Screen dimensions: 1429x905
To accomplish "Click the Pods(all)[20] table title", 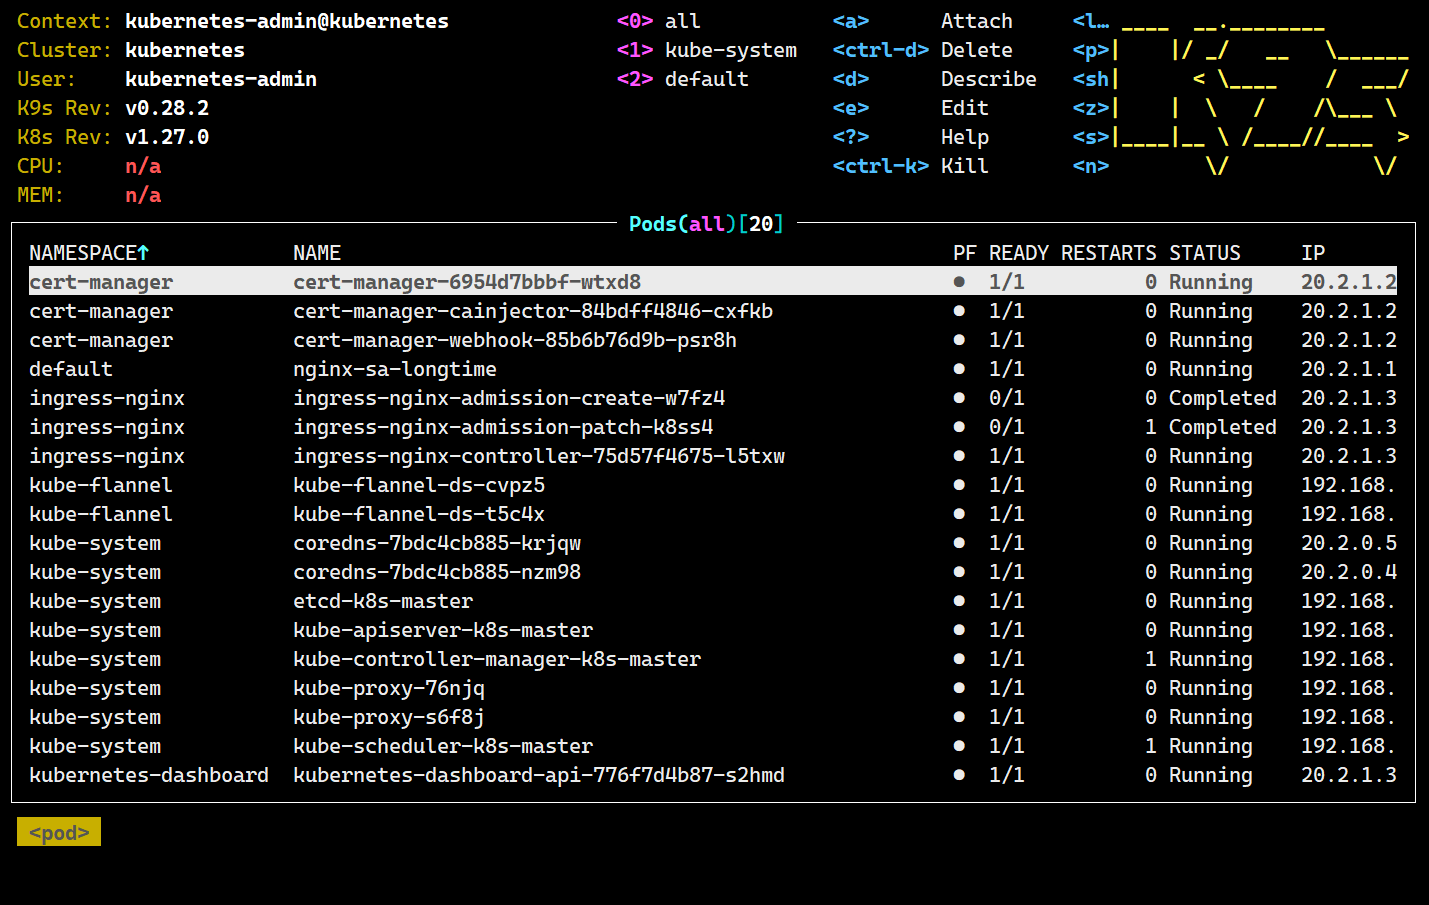I will (707, 224).
